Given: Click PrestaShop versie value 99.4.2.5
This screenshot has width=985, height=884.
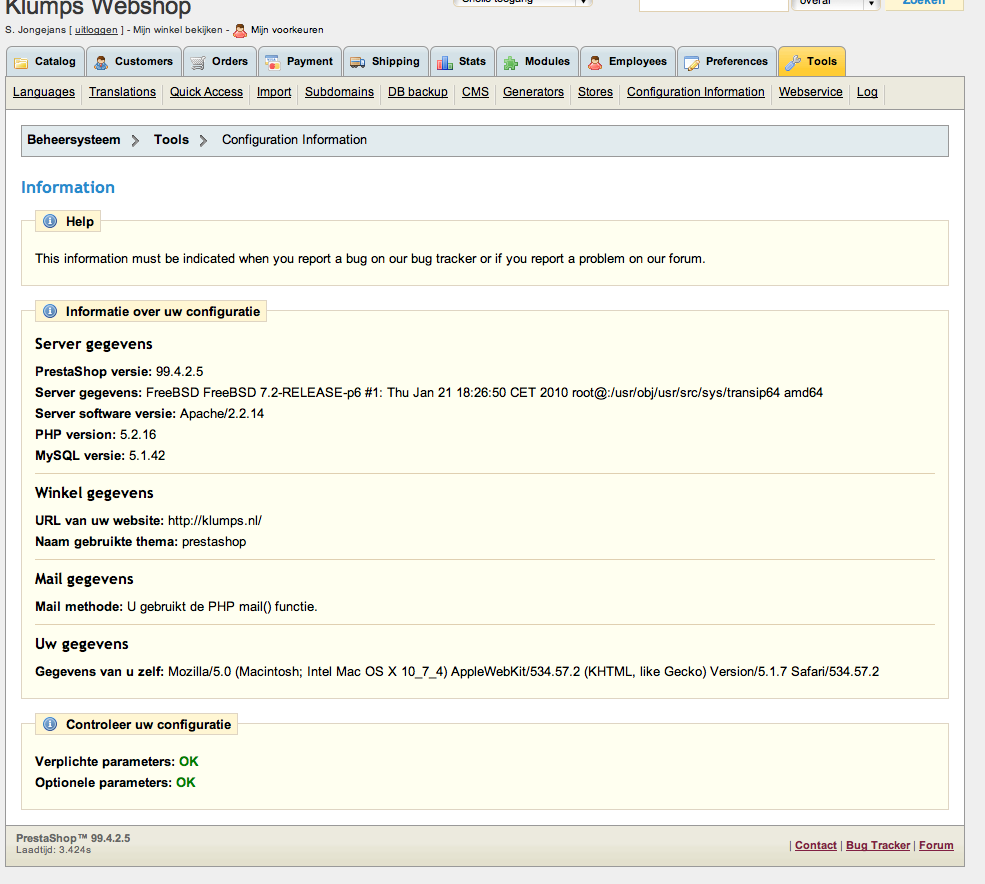Looking at the screenshot, I should point(180,371).
